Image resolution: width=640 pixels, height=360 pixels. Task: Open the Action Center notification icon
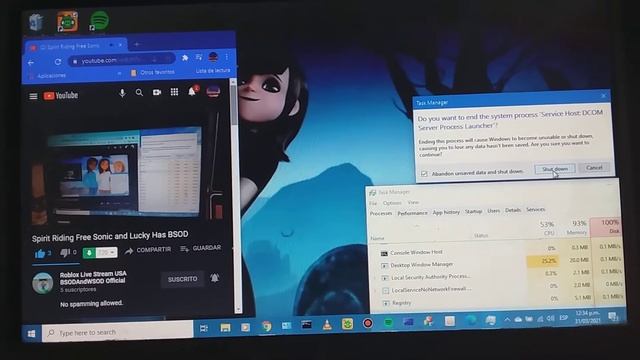click(613, 316)
